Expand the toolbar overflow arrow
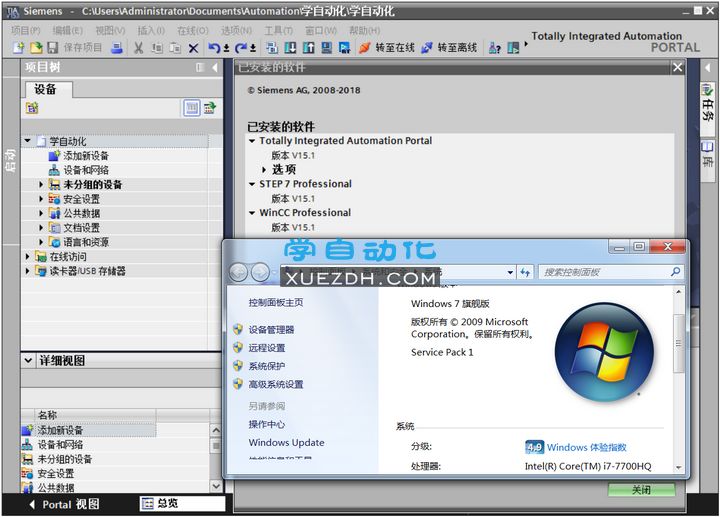Viewport: 720px width, 517px height. point(526,44)
